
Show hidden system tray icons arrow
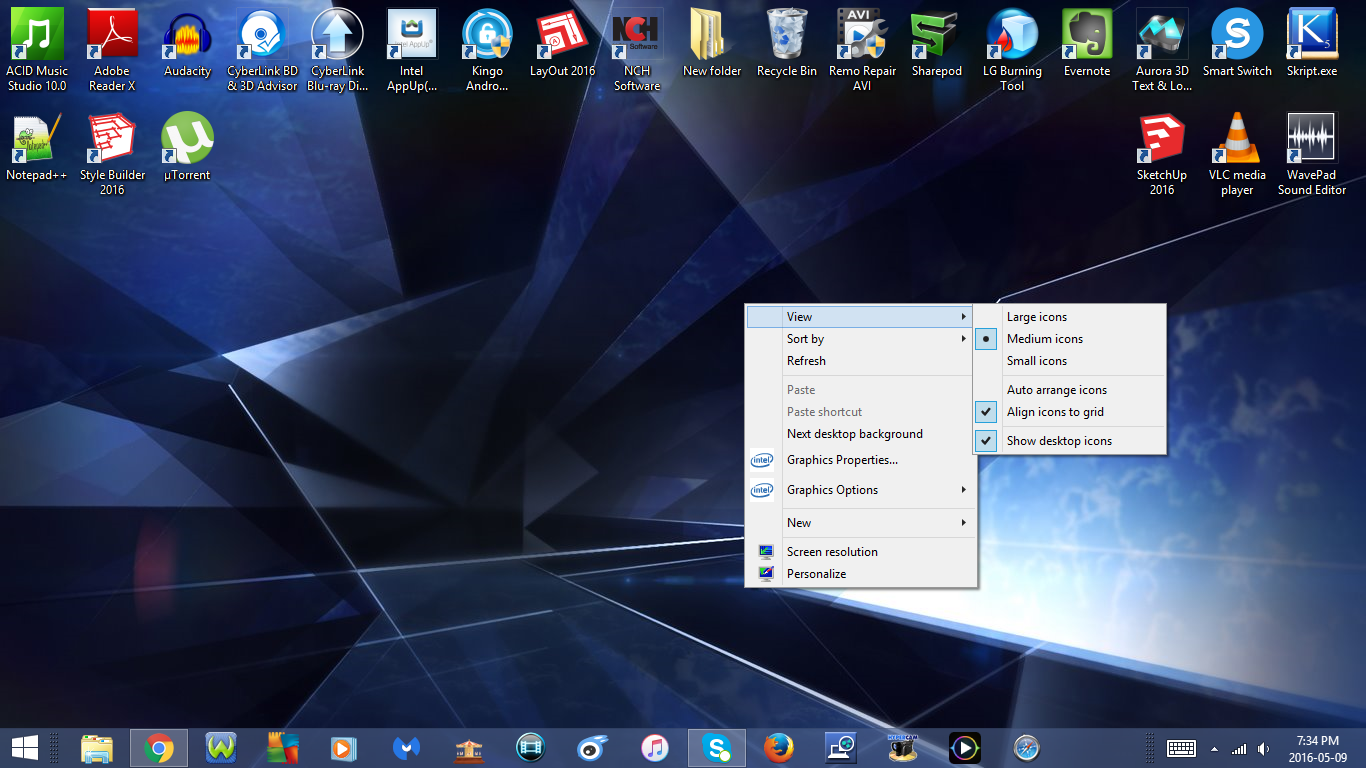(x=1214, y=748)
